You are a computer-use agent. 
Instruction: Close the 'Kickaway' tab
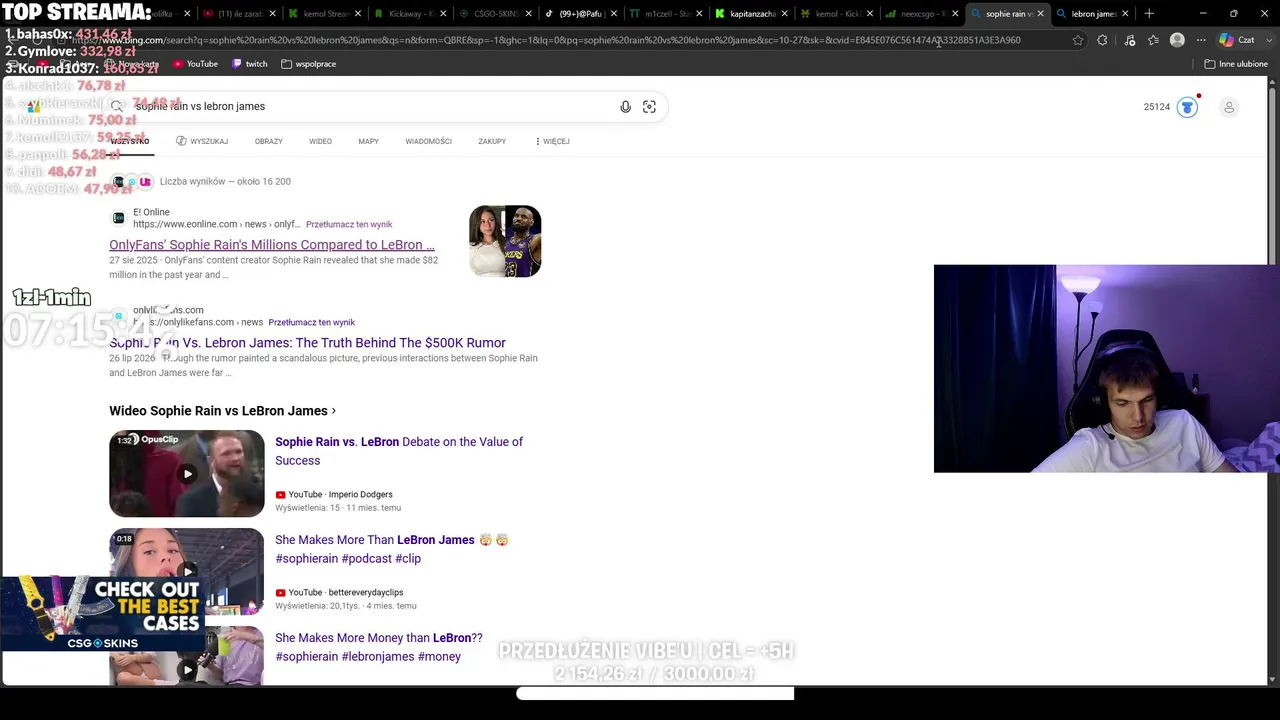443,14
